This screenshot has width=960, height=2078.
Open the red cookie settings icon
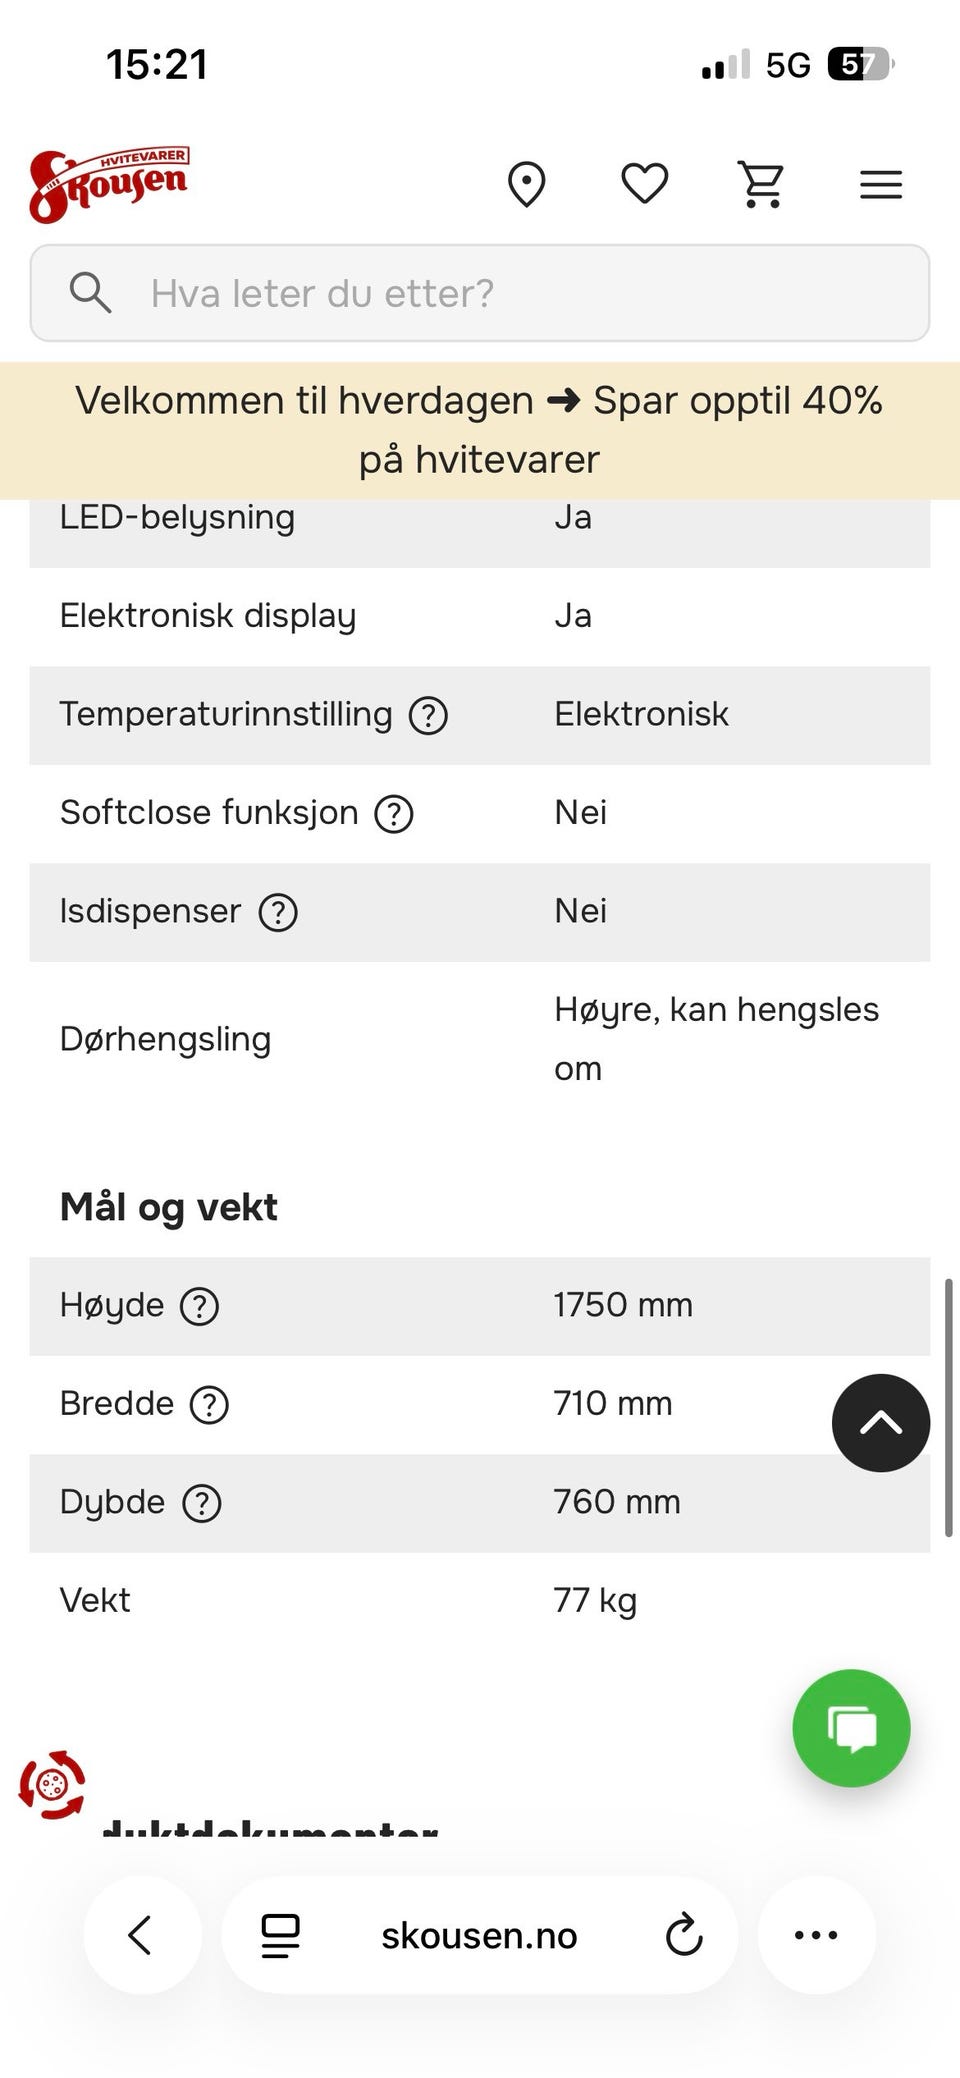(52, 1784)
